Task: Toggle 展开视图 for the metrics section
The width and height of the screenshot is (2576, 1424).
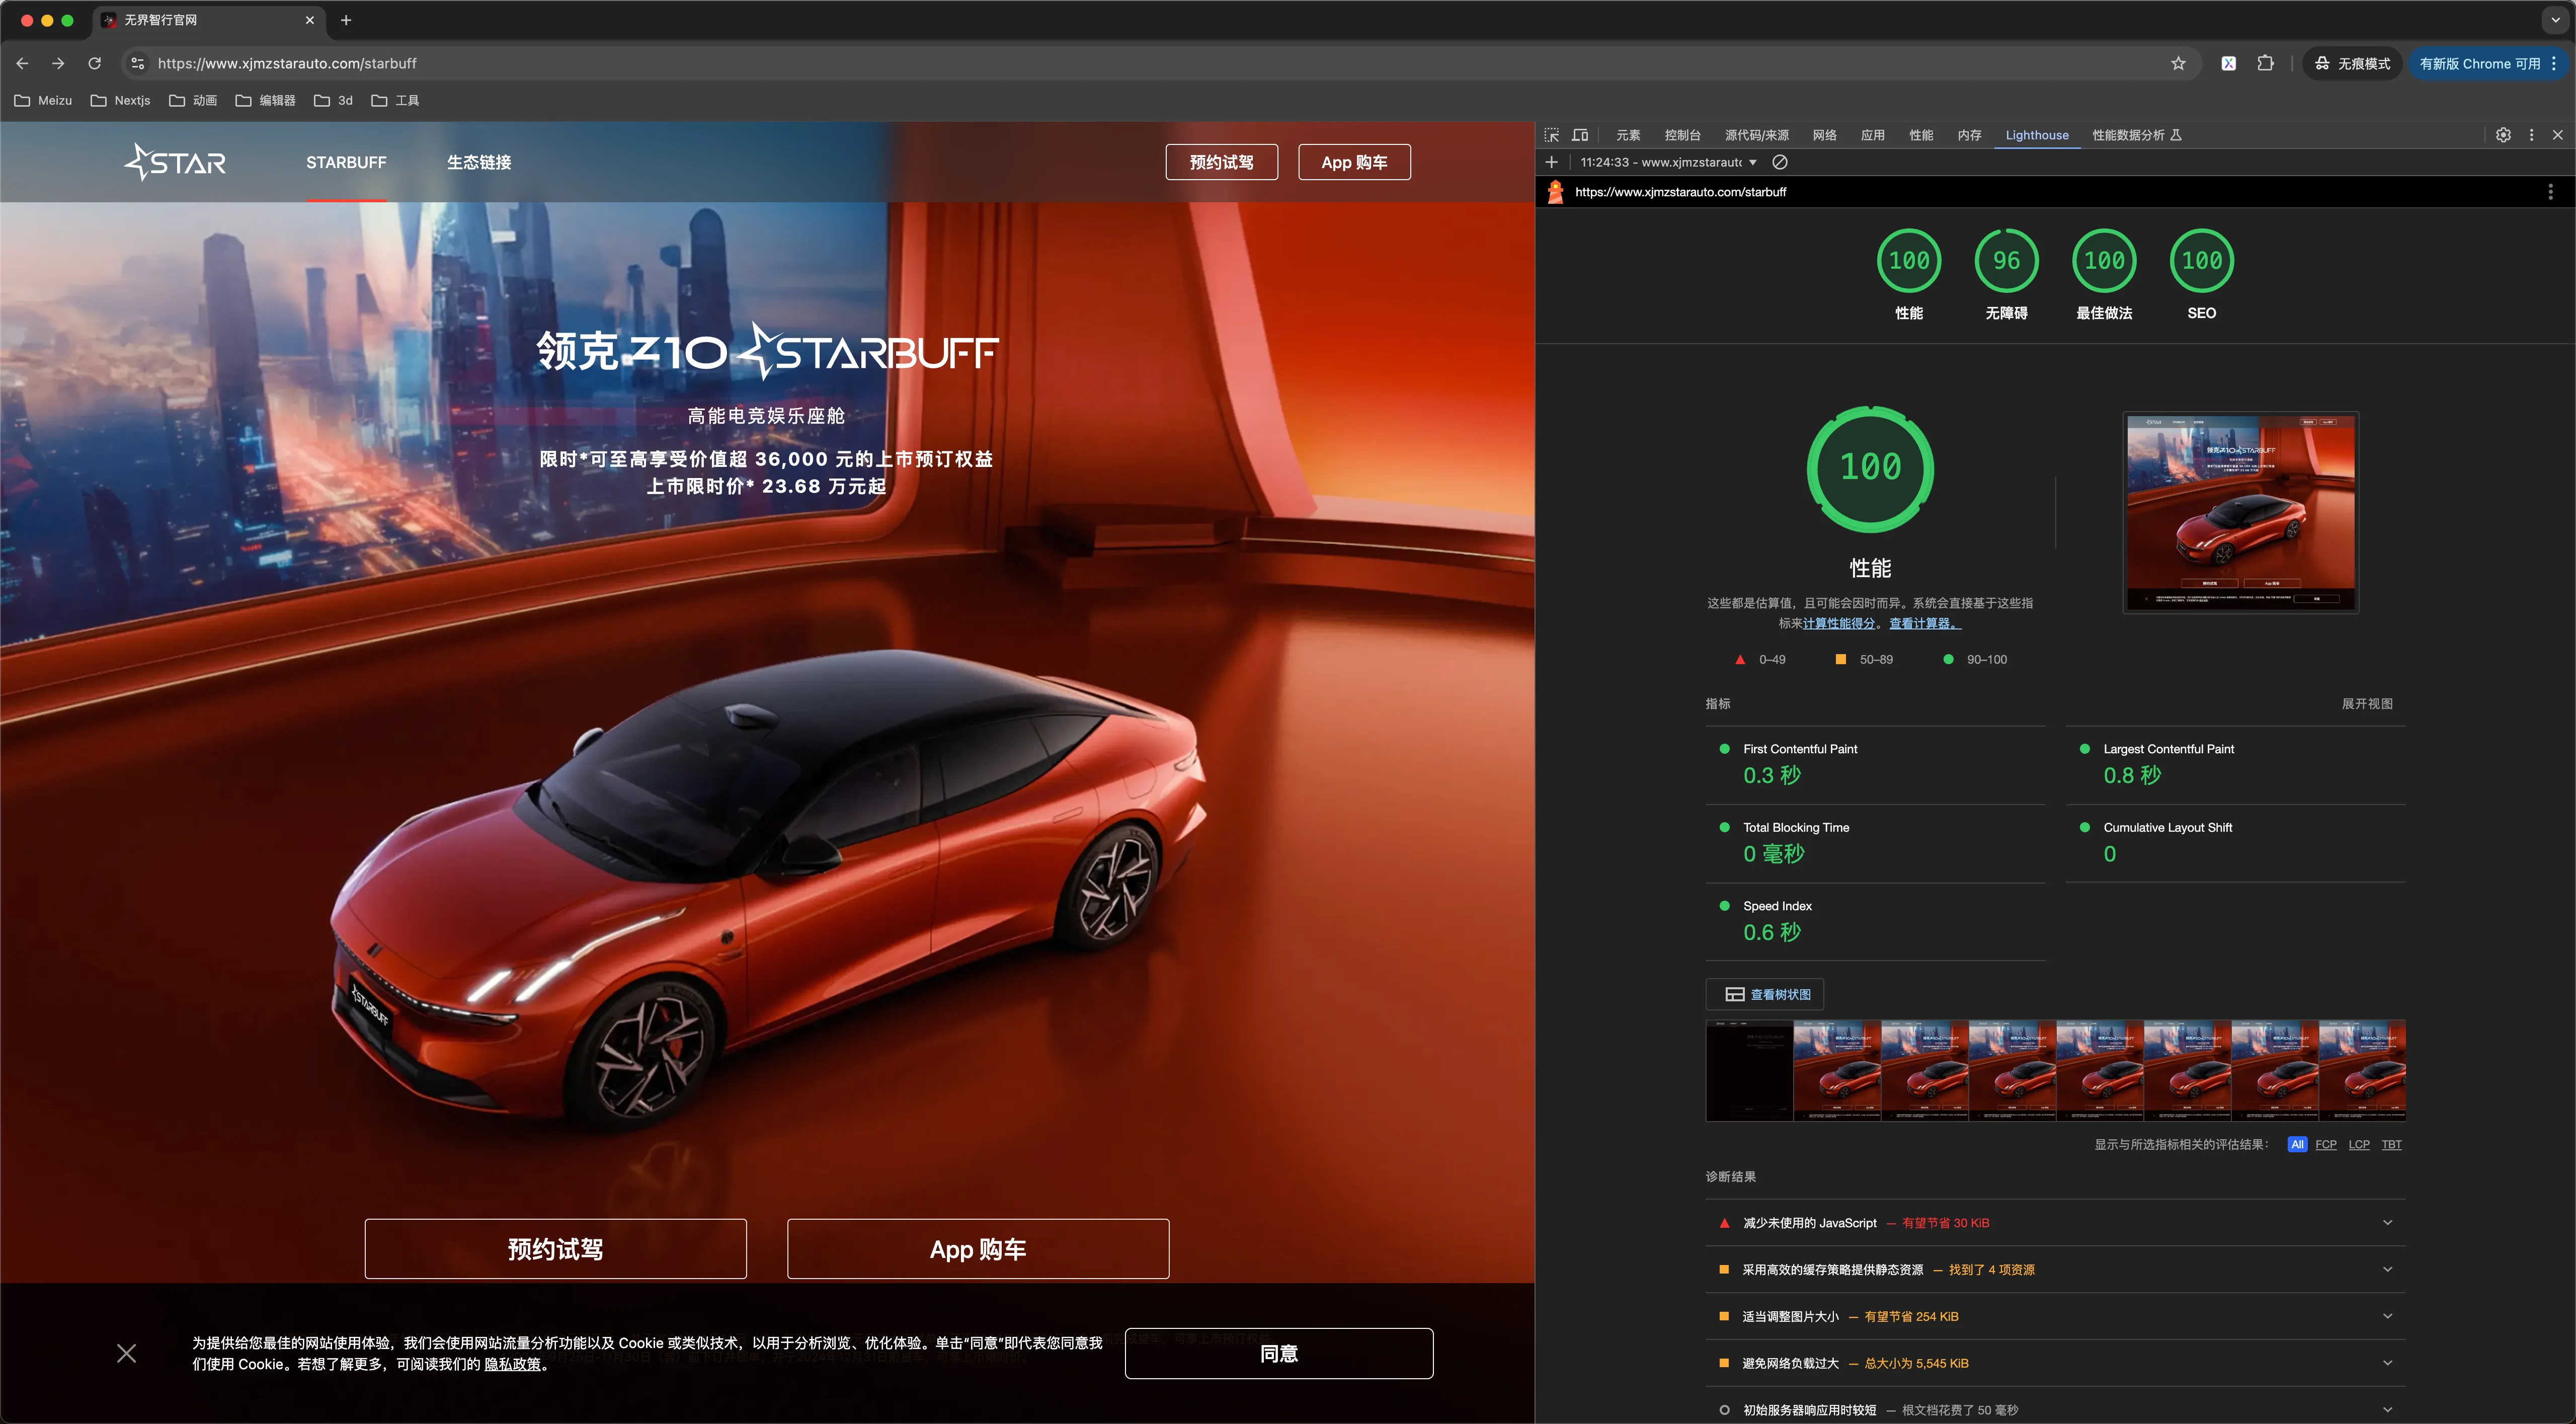Action: [2367, 703]
